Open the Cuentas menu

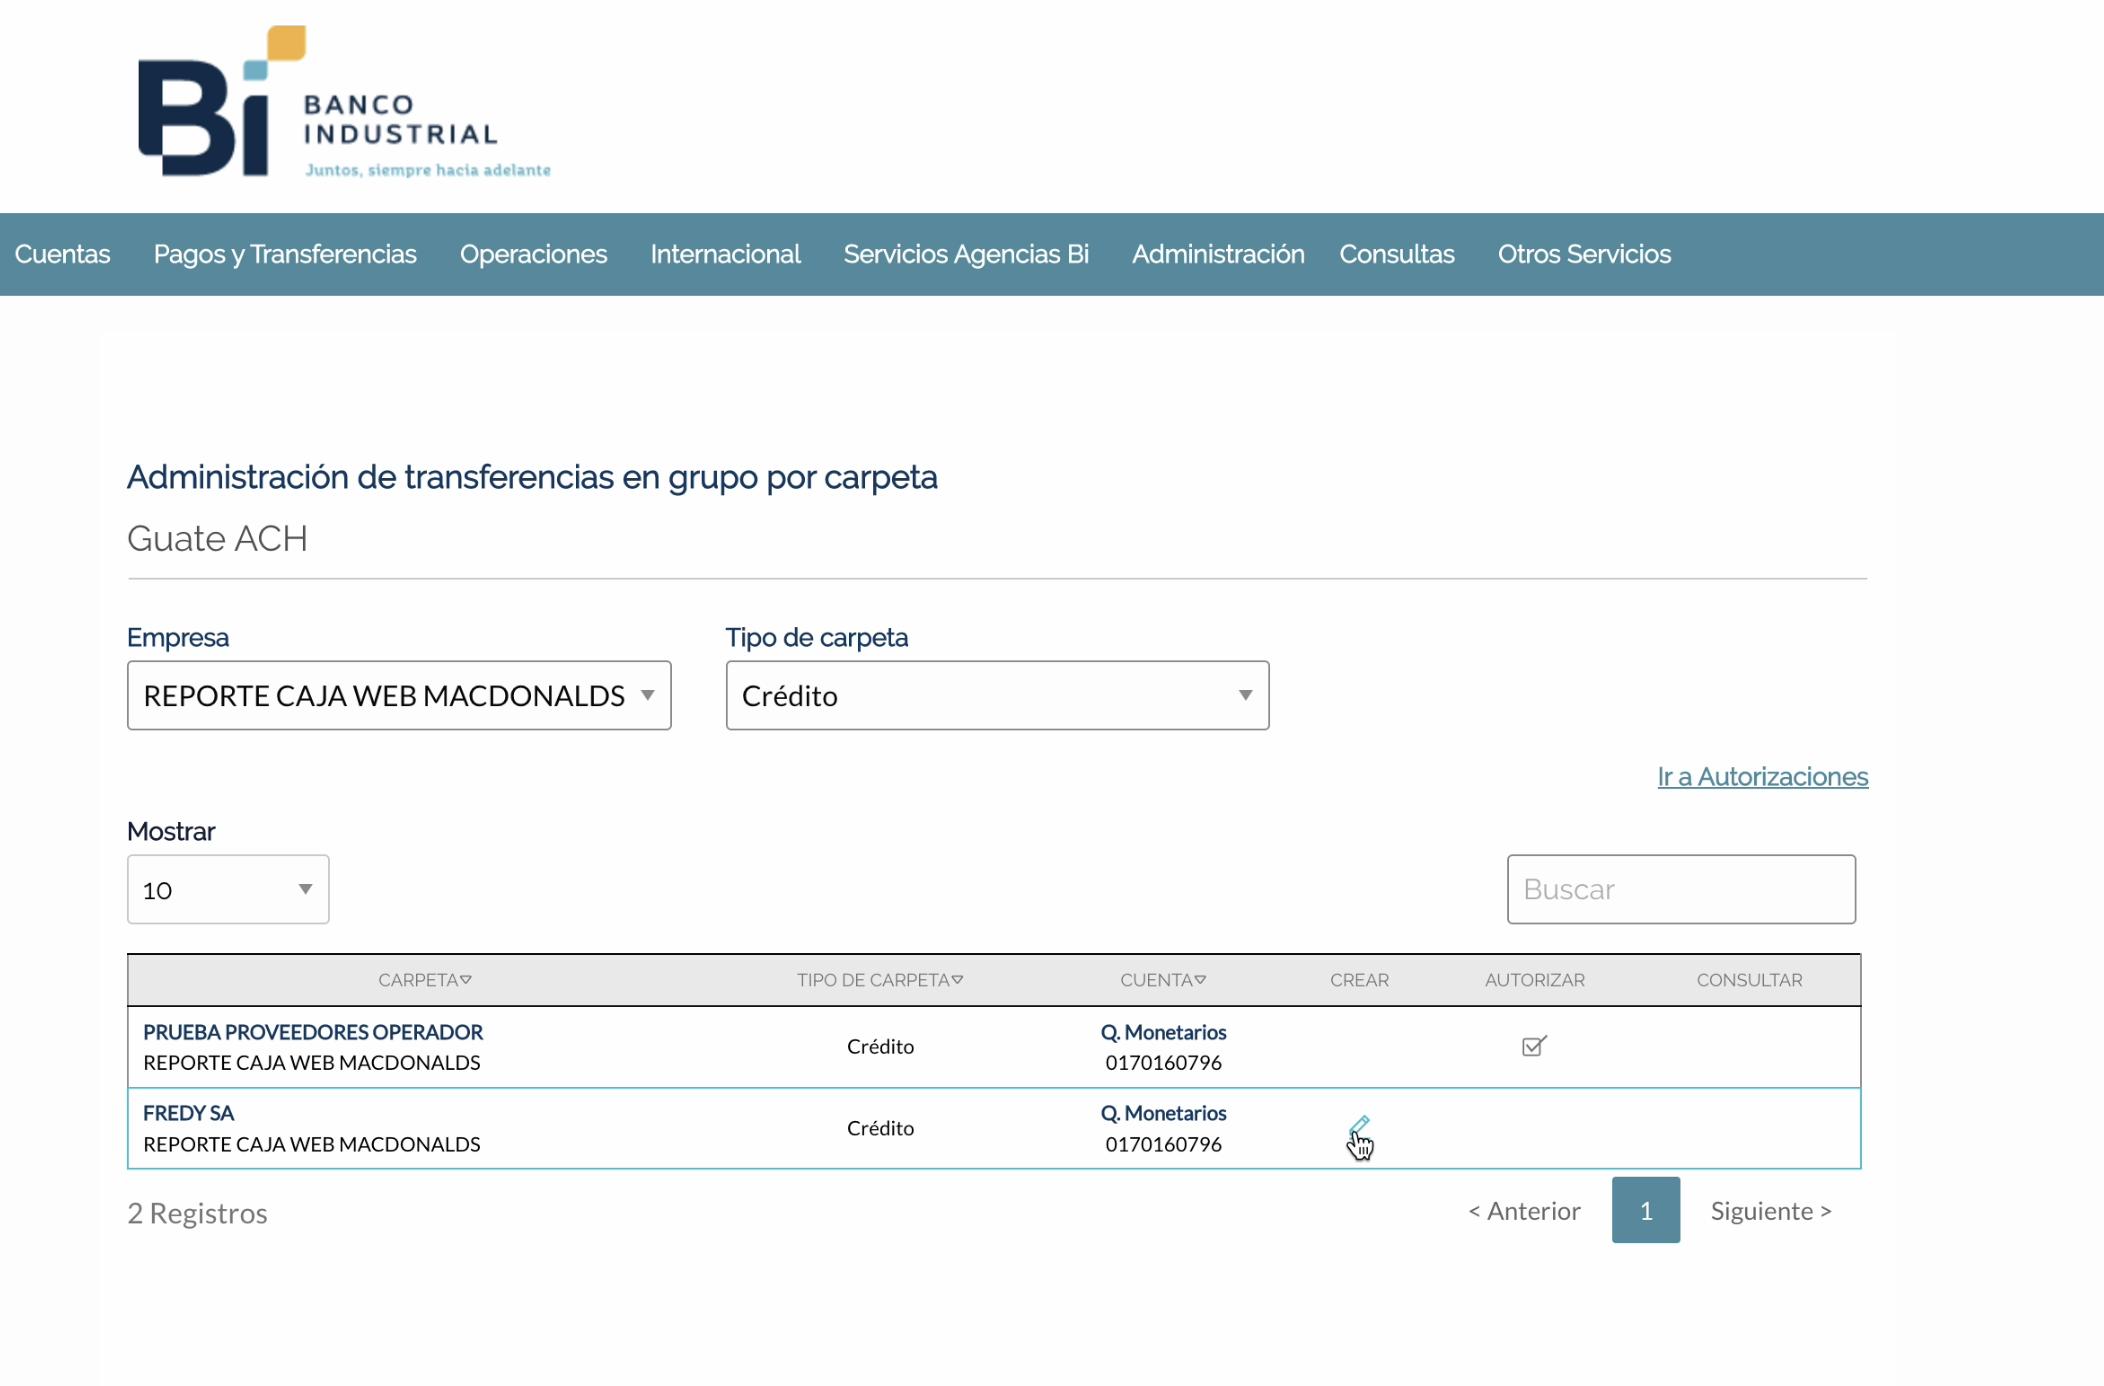point(62,254)
